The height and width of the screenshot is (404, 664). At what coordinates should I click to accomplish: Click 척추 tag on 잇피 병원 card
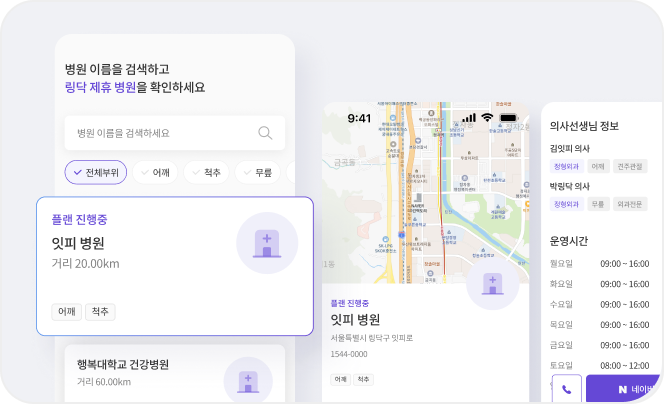coord(100,312)
